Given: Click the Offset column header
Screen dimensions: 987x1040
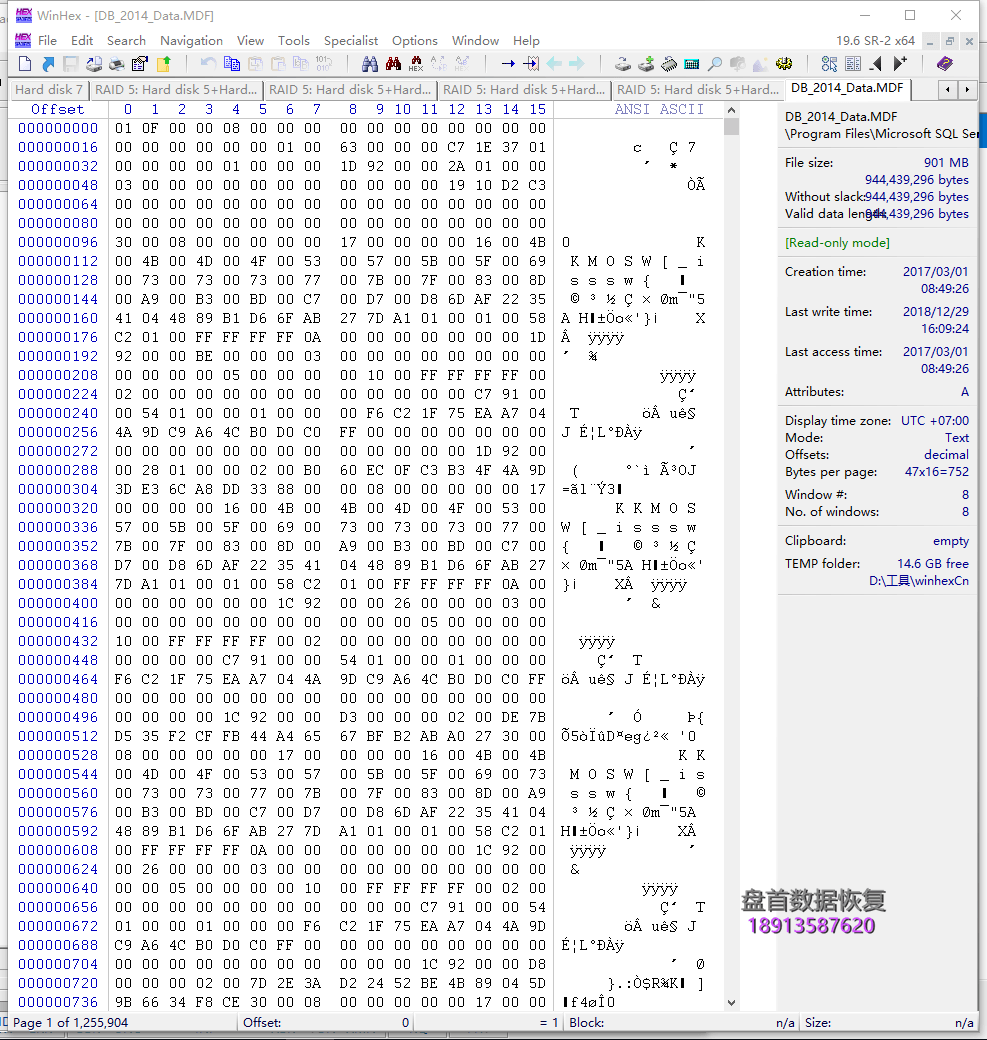Looking at the screenshot, I should tap(58, 109).
